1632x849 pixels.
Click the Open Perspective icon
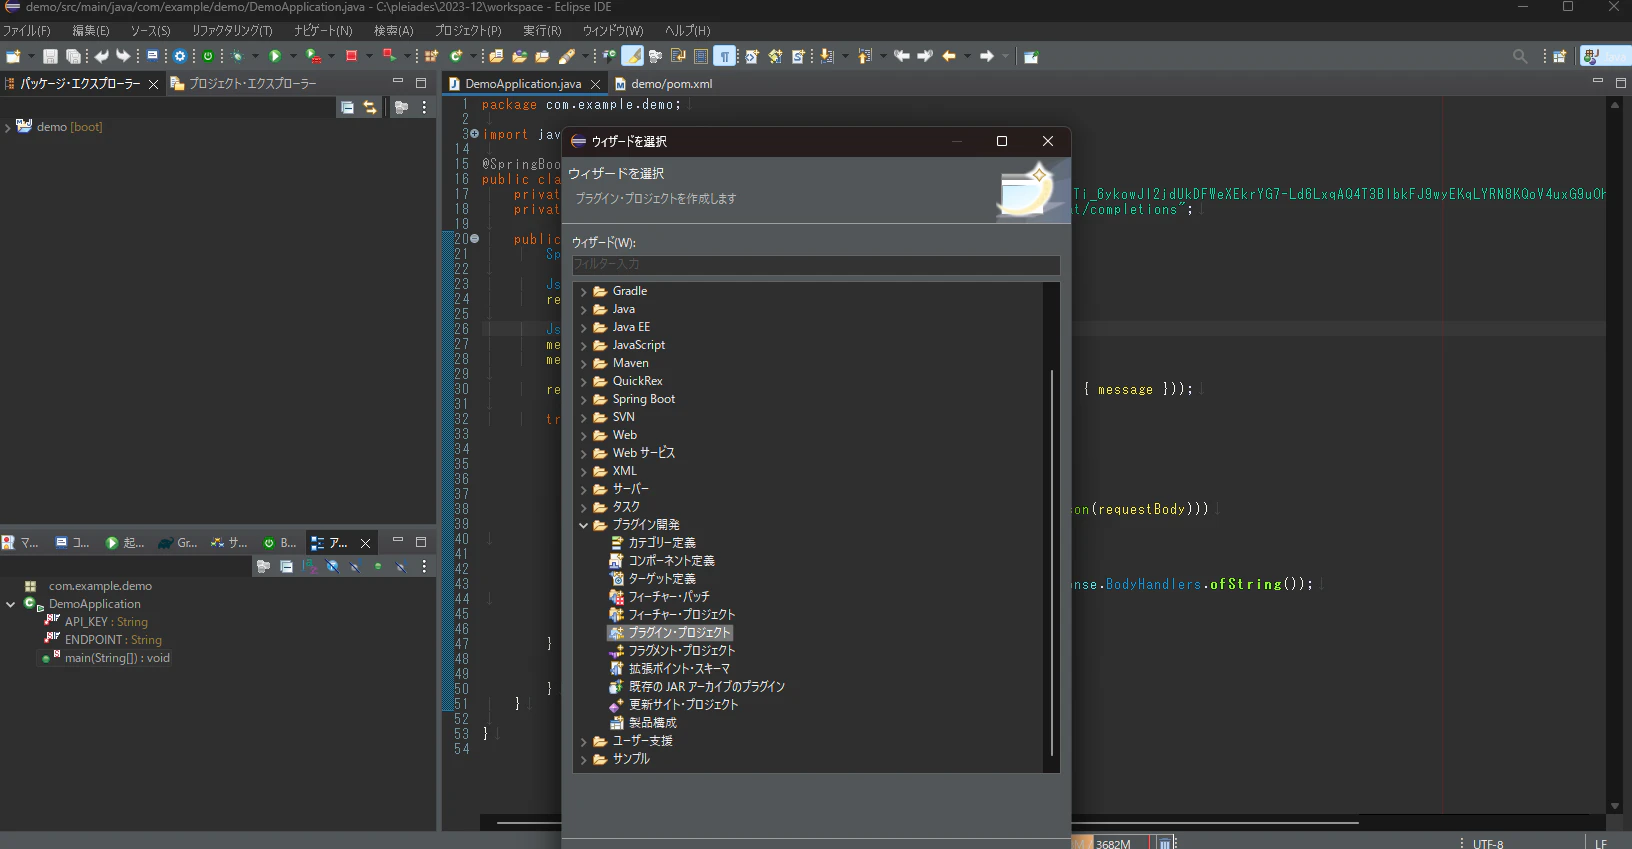[1559, 56]
